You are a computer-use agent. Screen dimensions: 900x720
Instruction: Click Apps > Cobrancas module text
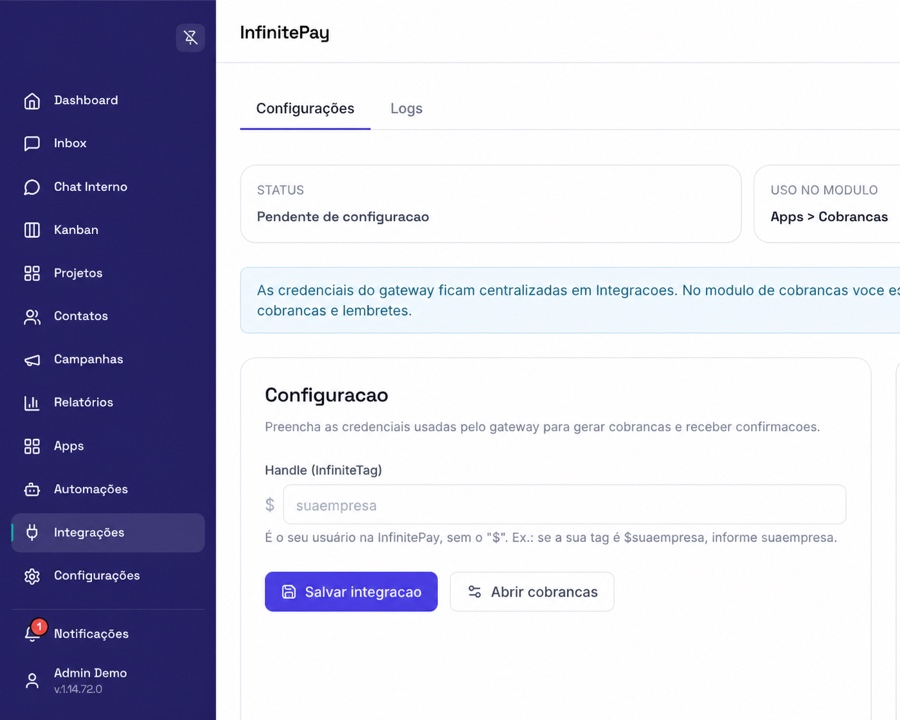829,217
